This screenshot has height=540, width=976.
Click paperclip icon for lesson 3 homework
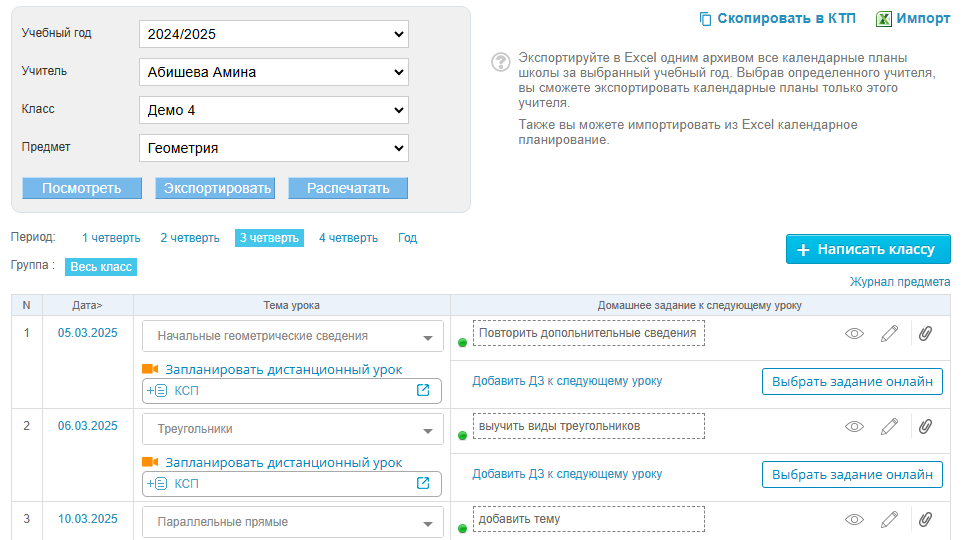tap(925, 520)
